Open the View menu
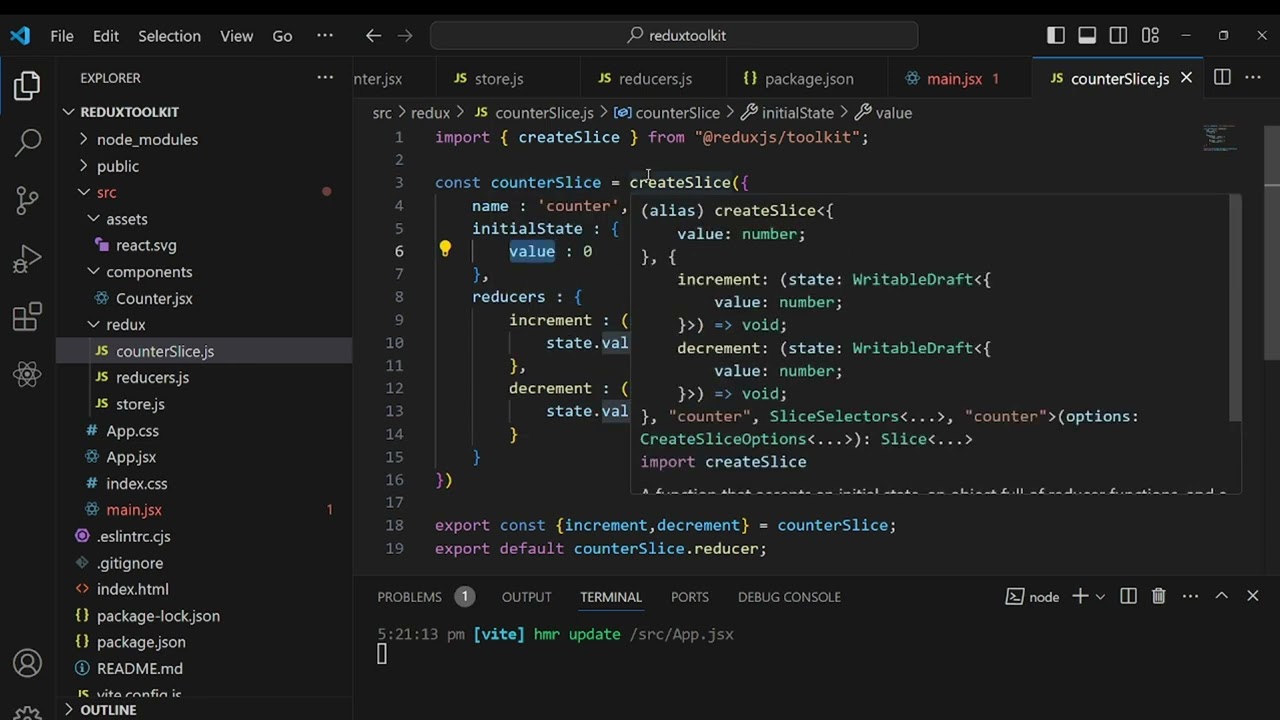 point(236,35)
